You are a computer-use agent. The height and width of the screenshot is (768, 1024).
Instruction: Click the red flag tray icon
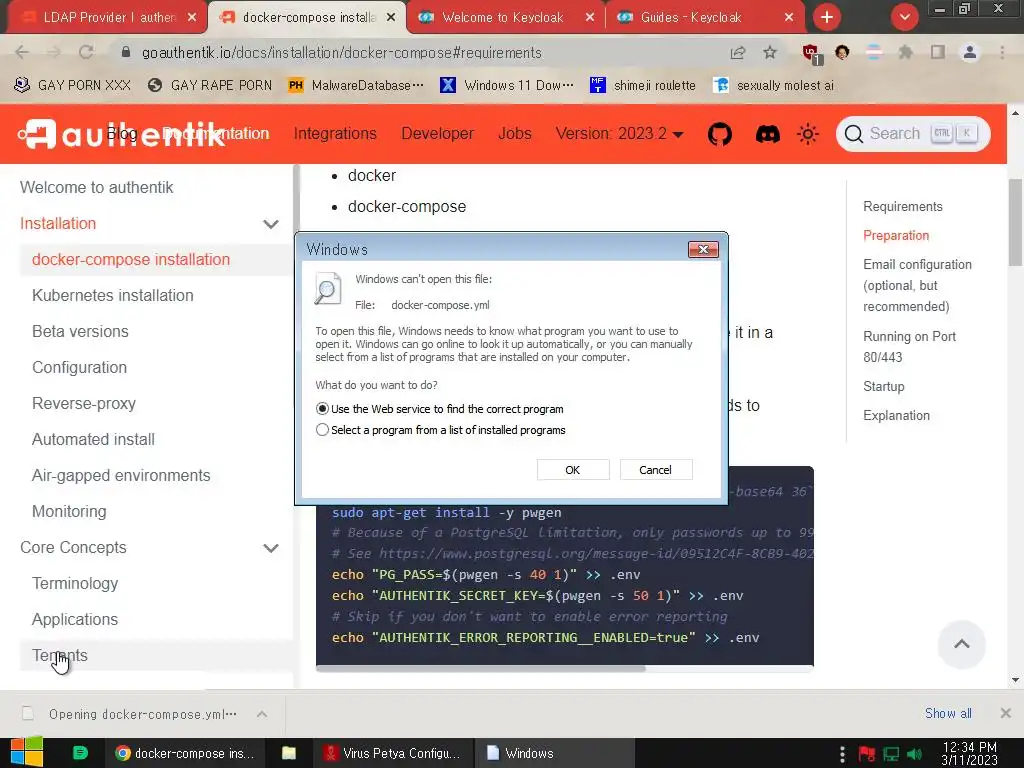click(867, 754)
